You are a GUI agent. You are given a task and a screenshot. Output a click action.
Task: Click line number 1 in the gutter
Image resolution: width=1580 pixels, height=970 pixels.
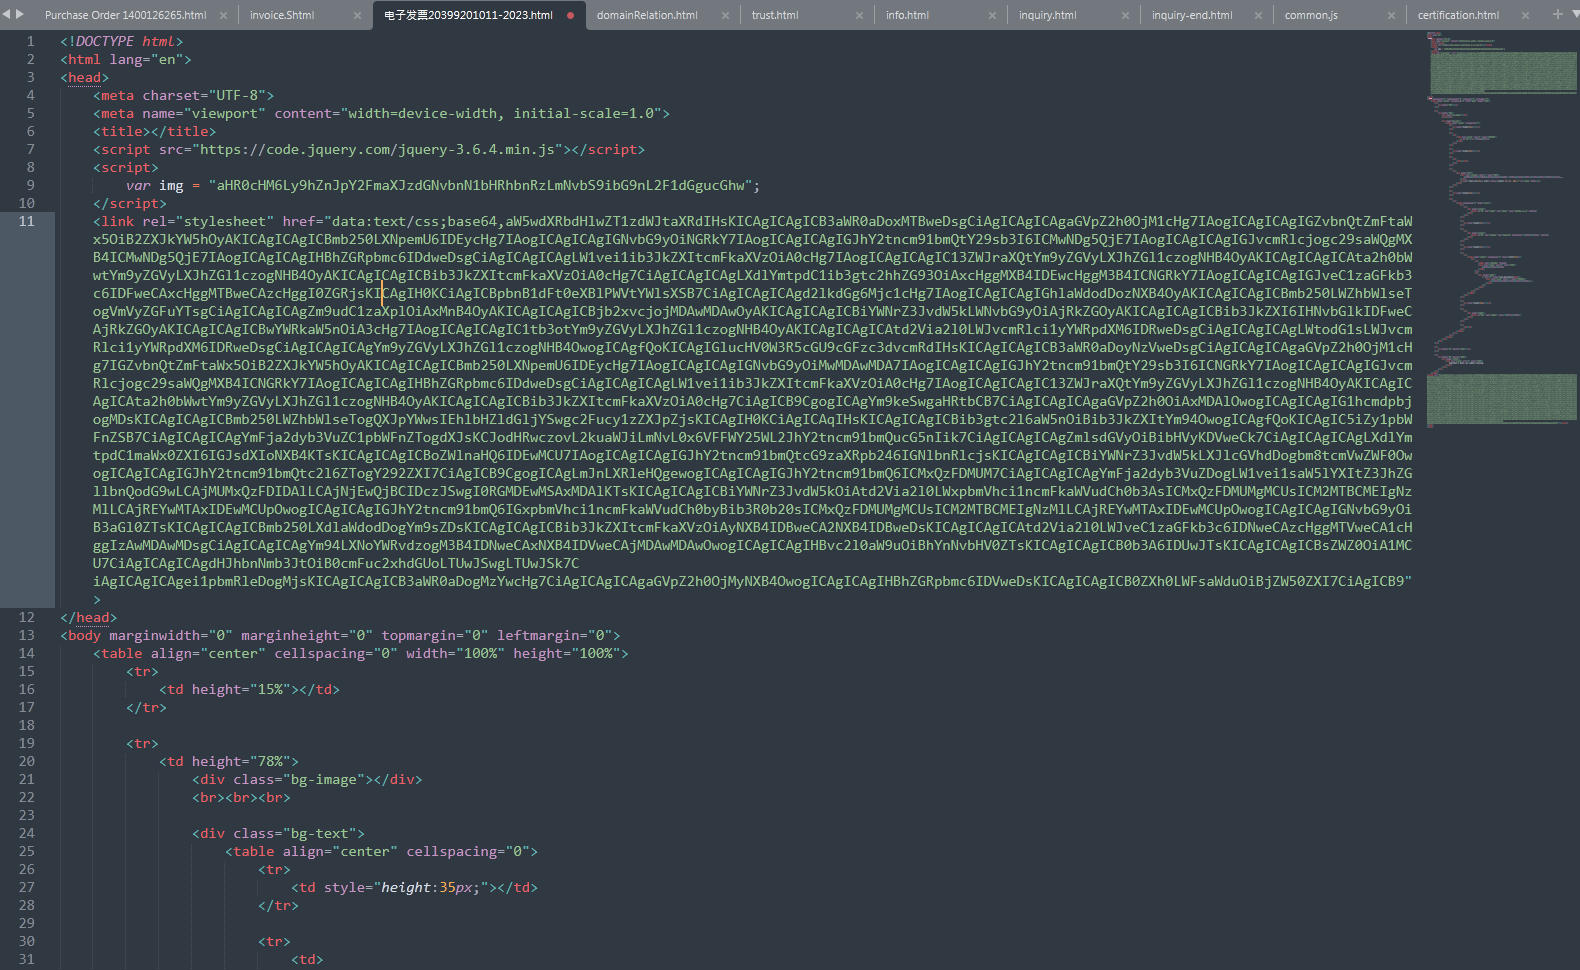tap(30, 41)
